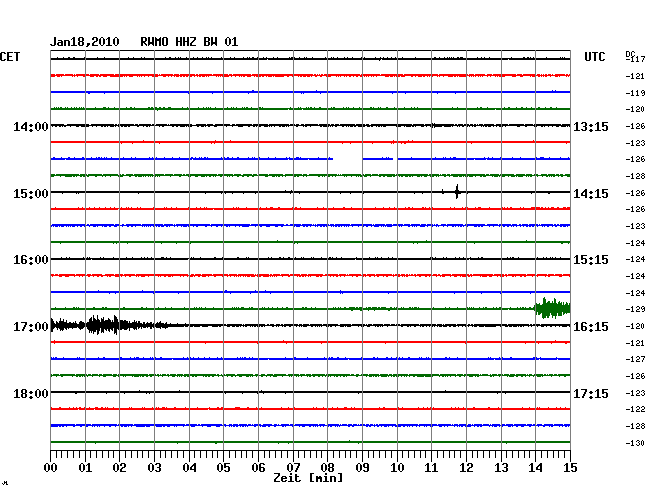
Task: Select the 15:00 CET time label
Action: click(31, 194)
